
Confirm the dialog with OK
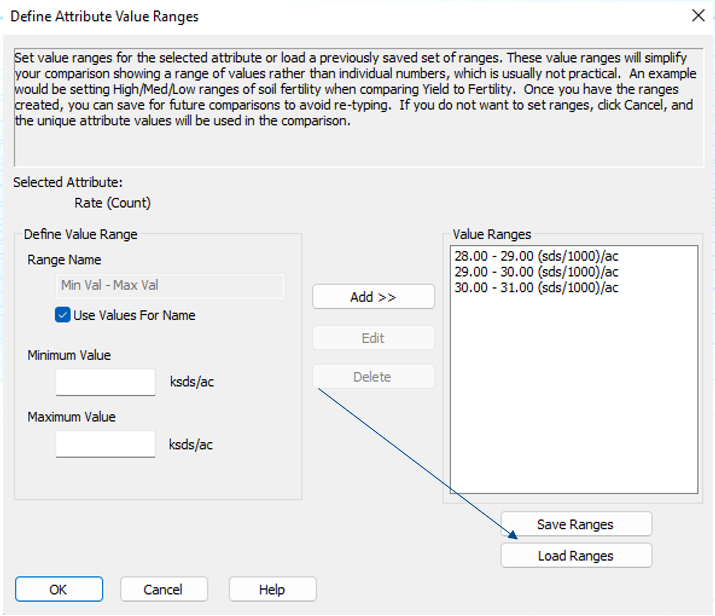[x=59, y=589]
